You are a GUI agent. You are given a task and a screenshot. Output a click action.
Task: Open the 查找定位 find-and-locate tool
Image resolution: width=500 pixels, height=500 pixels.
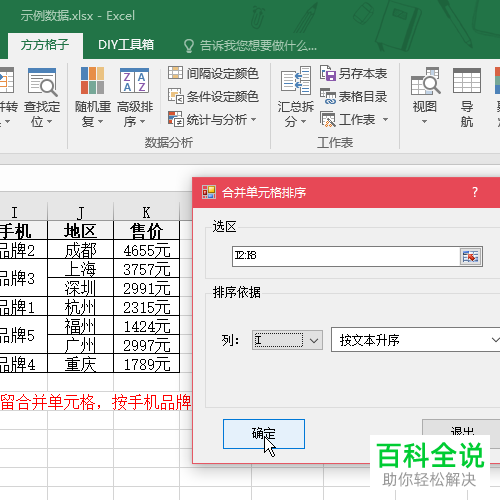click(x=42, y=97)
